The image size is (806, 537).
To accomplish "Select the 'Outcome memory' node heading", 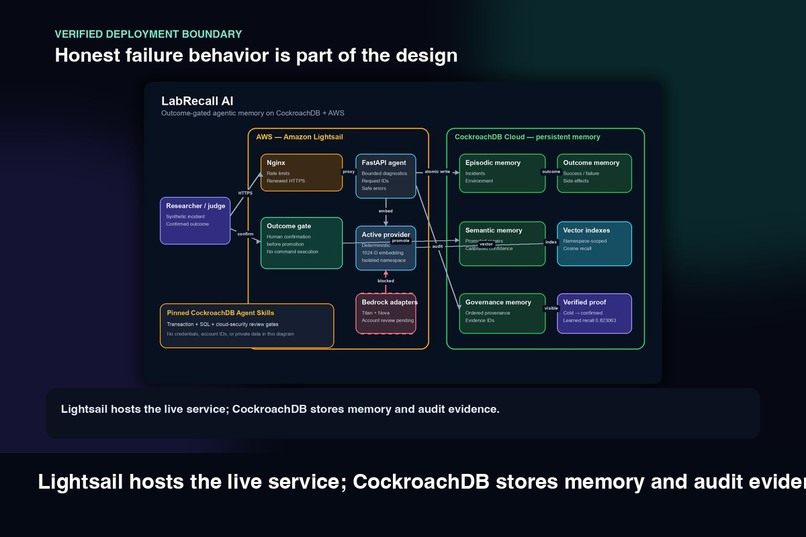I will [591, 162].
